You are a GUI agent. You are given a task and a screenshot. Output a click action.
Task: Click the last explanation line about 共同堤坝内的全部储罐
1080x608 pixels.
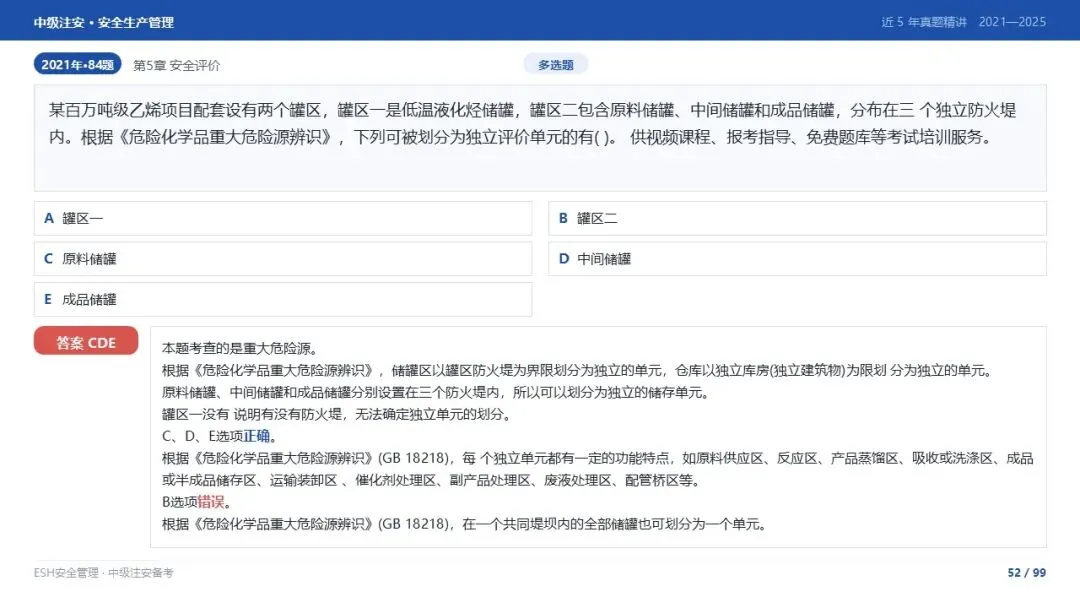464,524
